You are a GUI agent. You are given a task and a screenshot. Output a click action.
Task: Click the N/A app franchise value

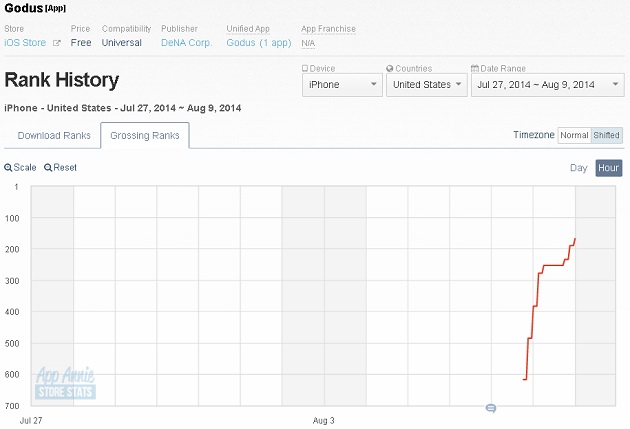pyautogui.click(x=308, y=43)
